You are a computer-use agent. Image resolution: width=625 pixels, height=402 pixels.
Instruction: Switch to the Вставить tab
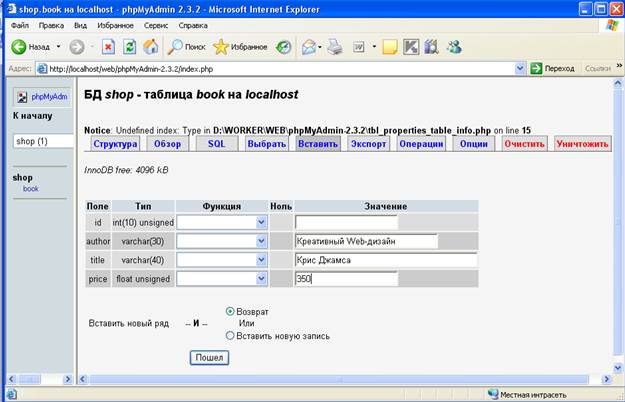(x=318, y=144)
